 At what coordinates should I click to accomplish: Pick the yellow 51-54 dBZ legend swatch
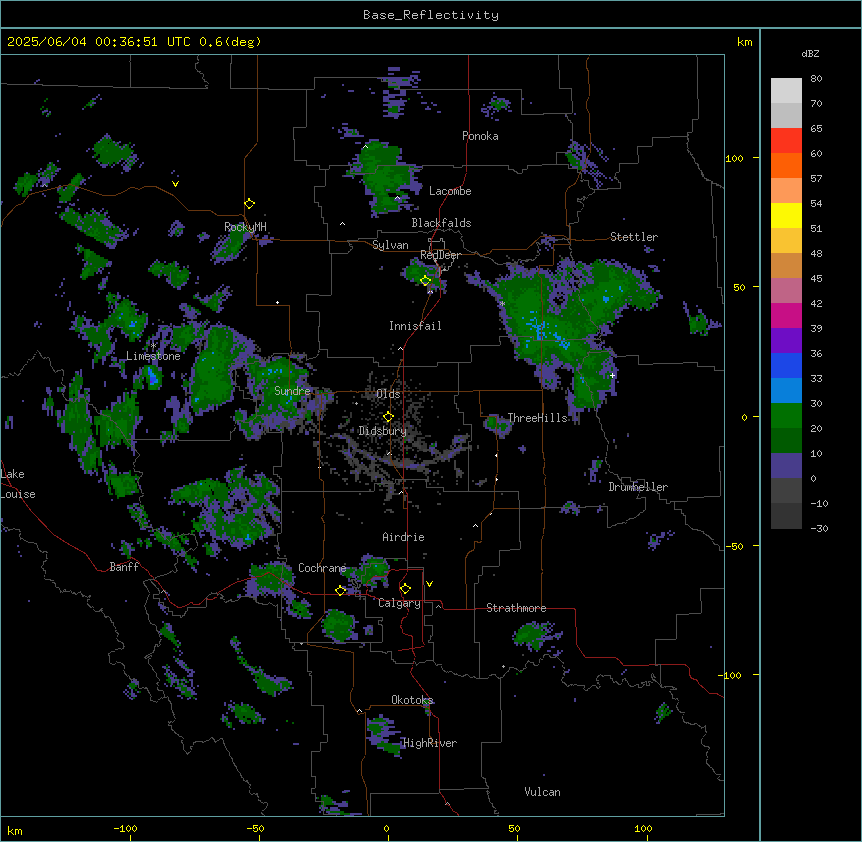coord(786,216)
